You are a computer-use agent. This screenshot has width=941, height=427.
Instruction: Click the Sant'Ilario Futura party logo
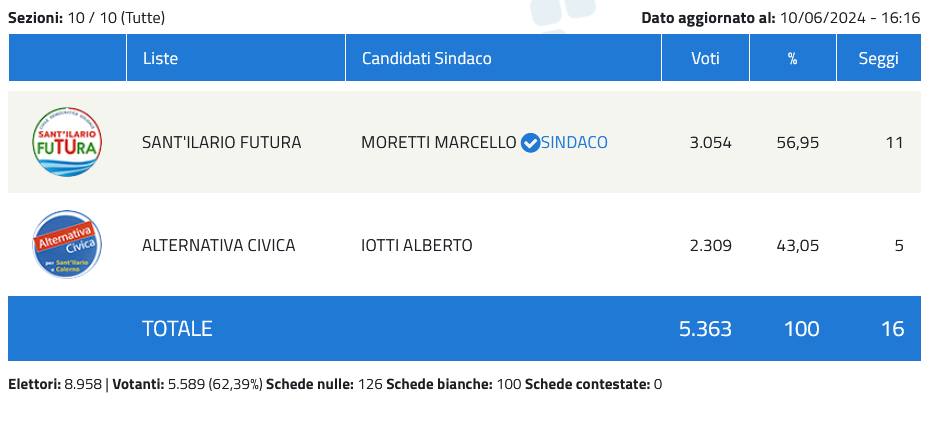(x=67, y=142)
